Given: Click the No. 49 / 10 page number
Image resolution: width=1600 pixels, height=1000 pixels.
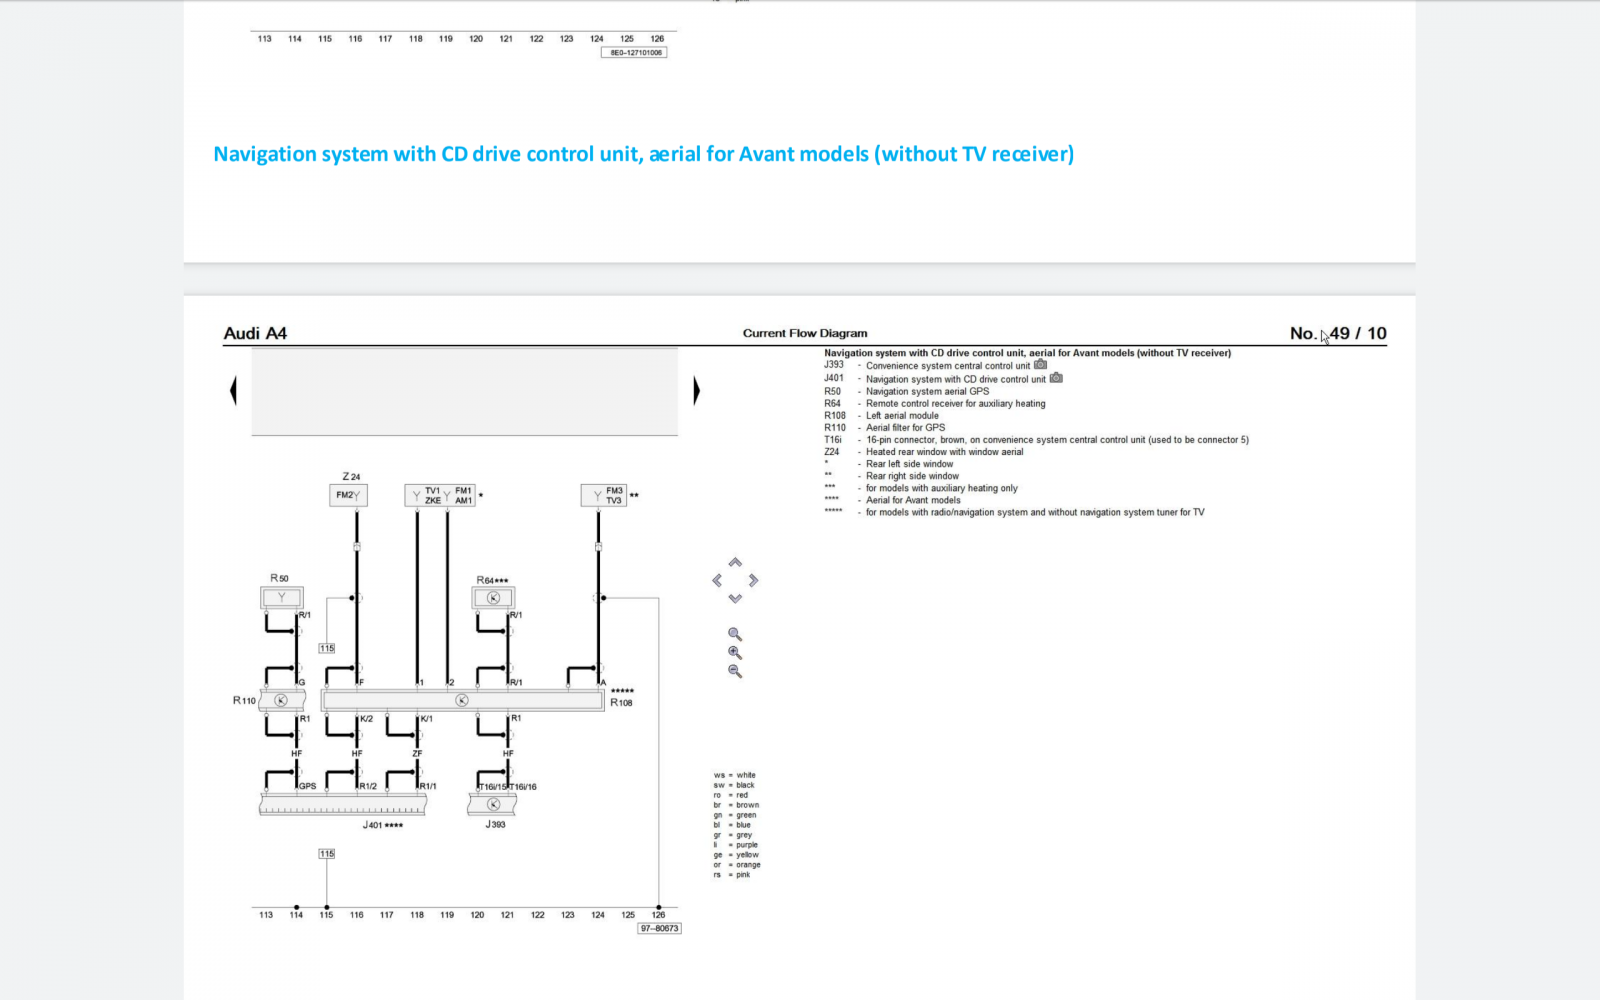Looking at the screenshot, I should coord(1338,333).
